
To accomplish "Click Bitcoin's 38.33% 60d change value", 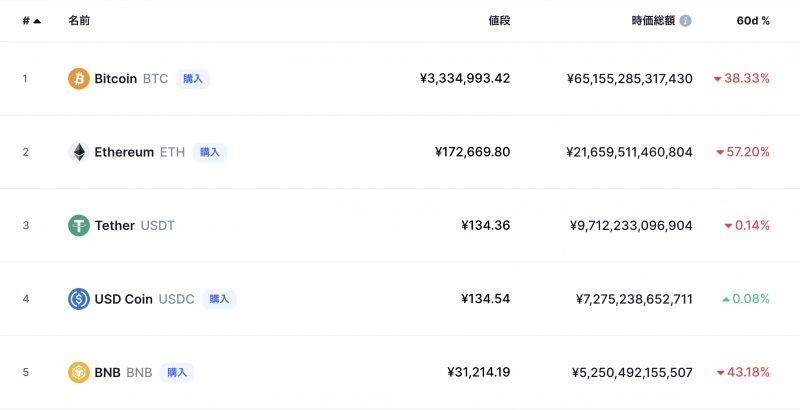I will tap(746, 79).
